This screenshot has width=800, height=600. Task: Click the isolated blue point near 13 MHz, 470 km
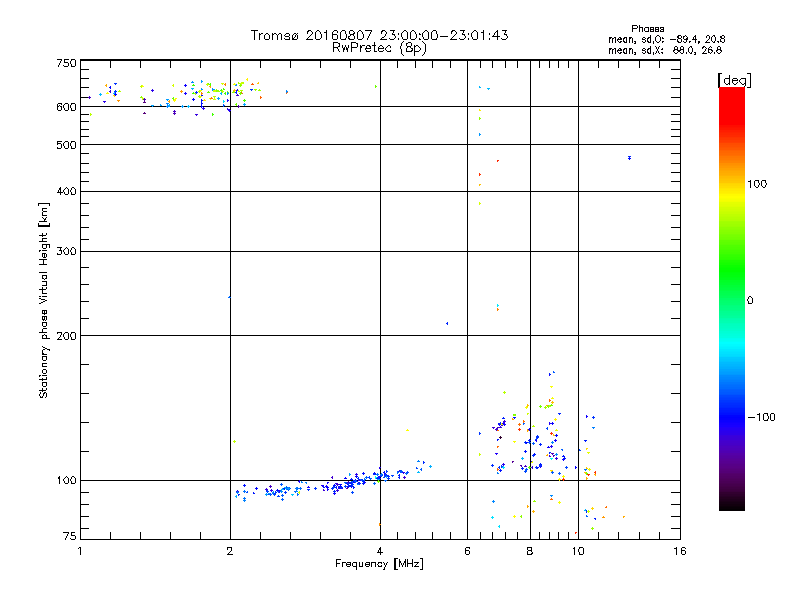point(629,158)
